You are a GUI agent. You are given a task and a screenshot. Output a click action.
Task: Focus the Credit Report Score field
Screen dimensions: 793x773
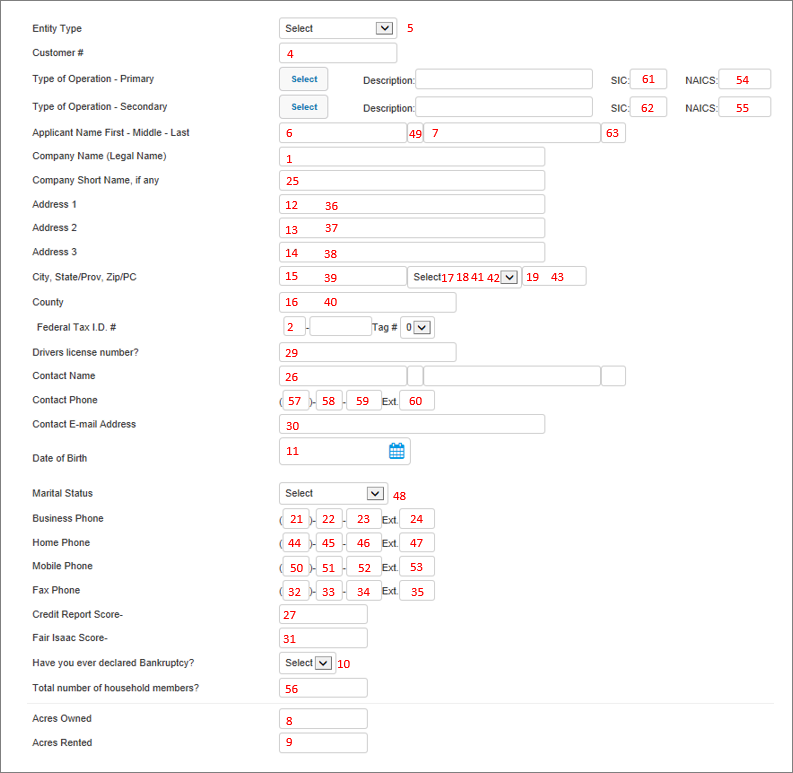pyautogui.click(x=323, y=615)
